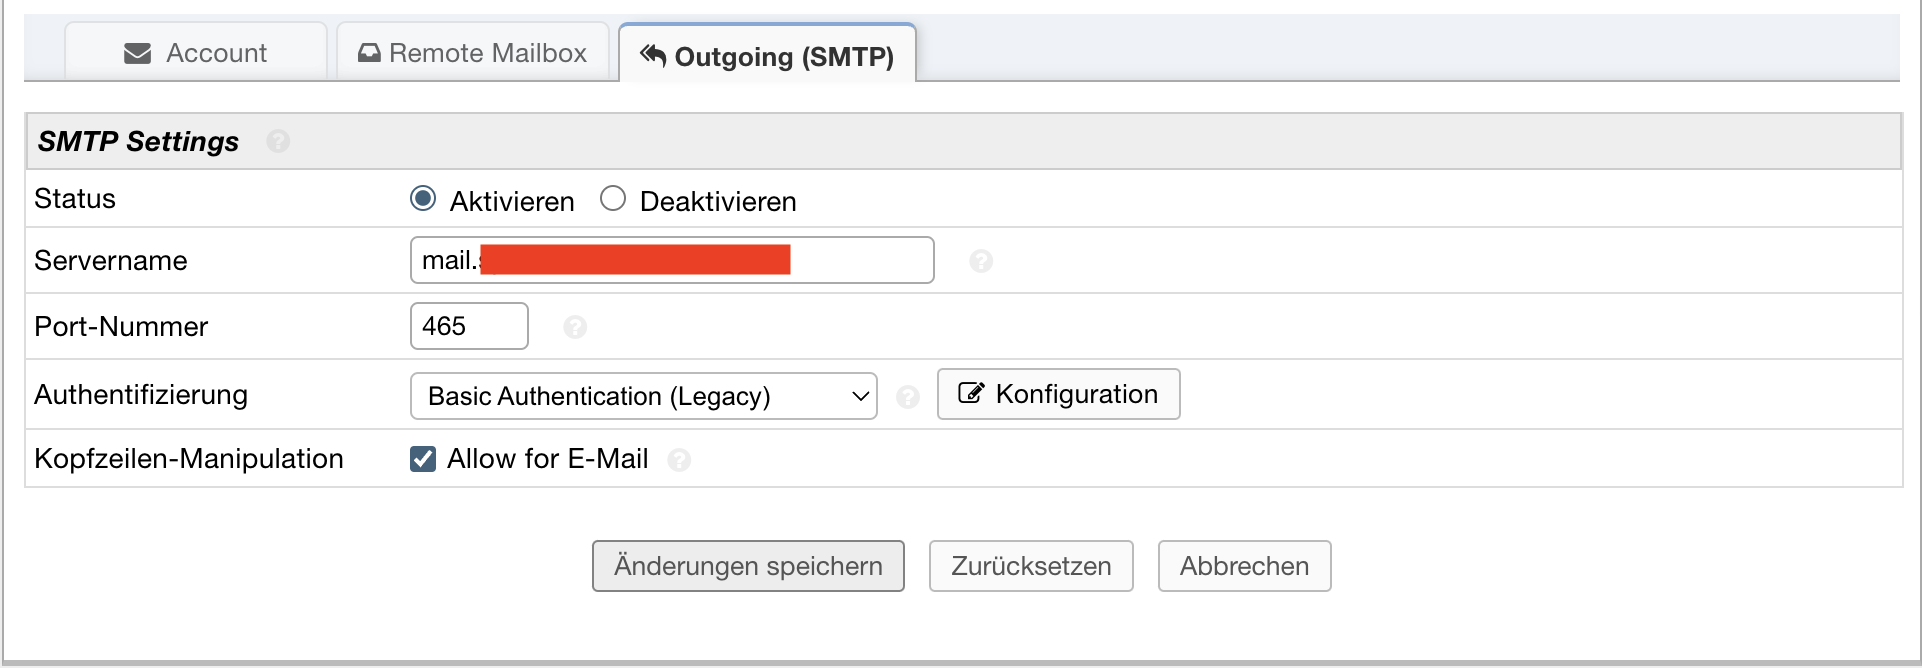Select the Aktivieren radio button

(423, 199)
